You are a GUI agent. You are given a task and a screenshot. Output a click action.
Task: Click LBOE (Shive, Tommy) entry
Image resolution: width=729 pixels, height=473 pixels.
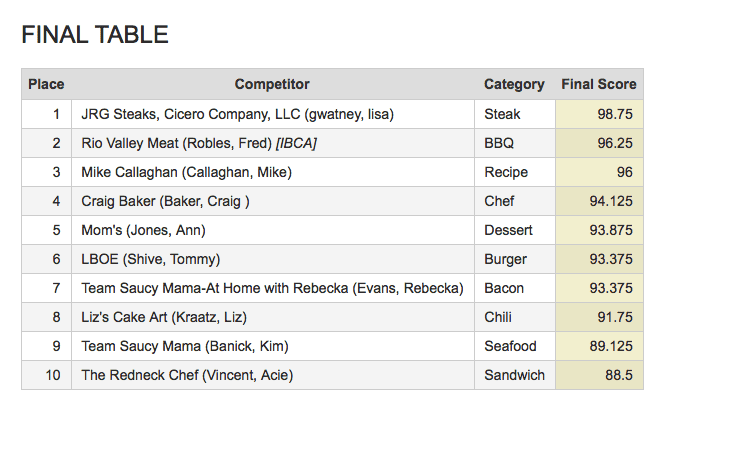click(x=151, y=259)
